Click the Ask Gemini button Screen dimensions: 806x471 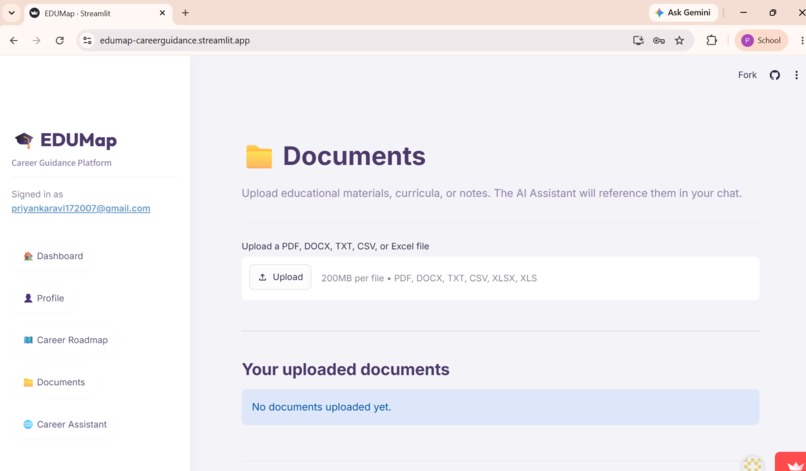pos(683,12)
